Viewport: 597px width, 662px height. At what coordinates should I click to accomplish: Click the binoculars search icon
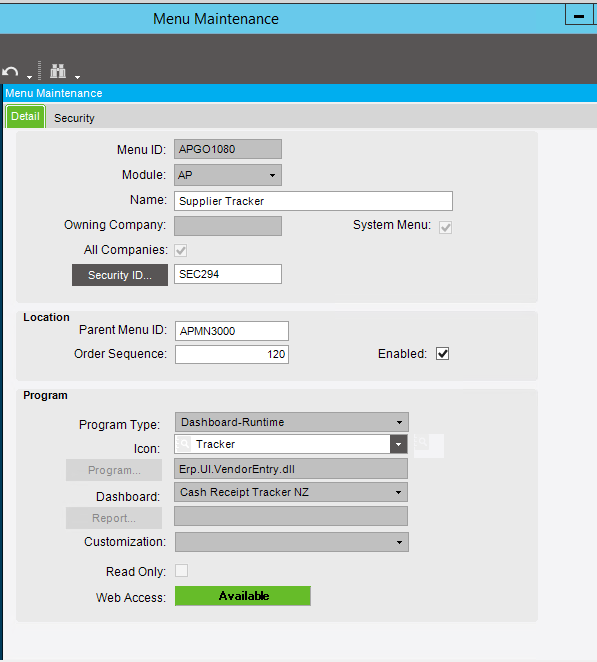pos(58,71)
